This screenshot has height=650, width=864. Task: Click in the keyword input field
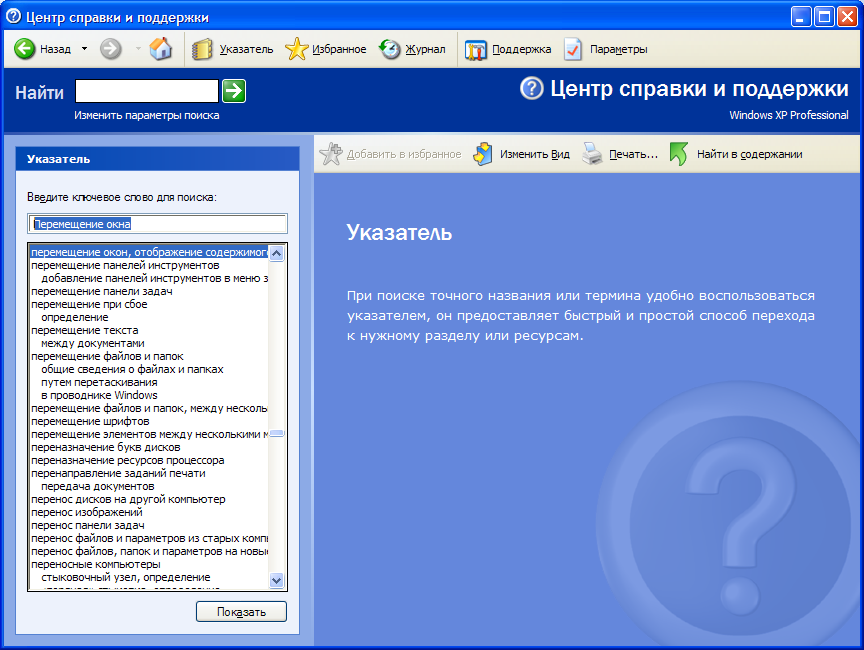158,224
